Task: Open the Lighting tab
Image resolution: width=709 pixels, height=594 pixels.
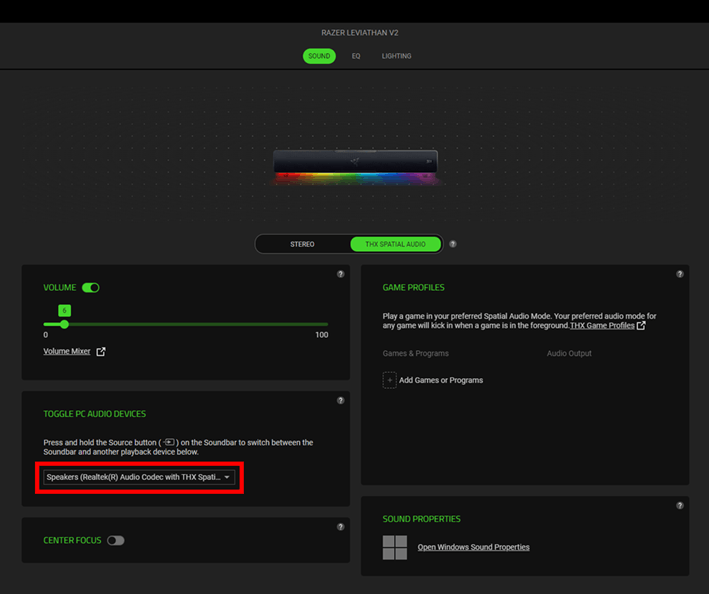Action: 396,56
